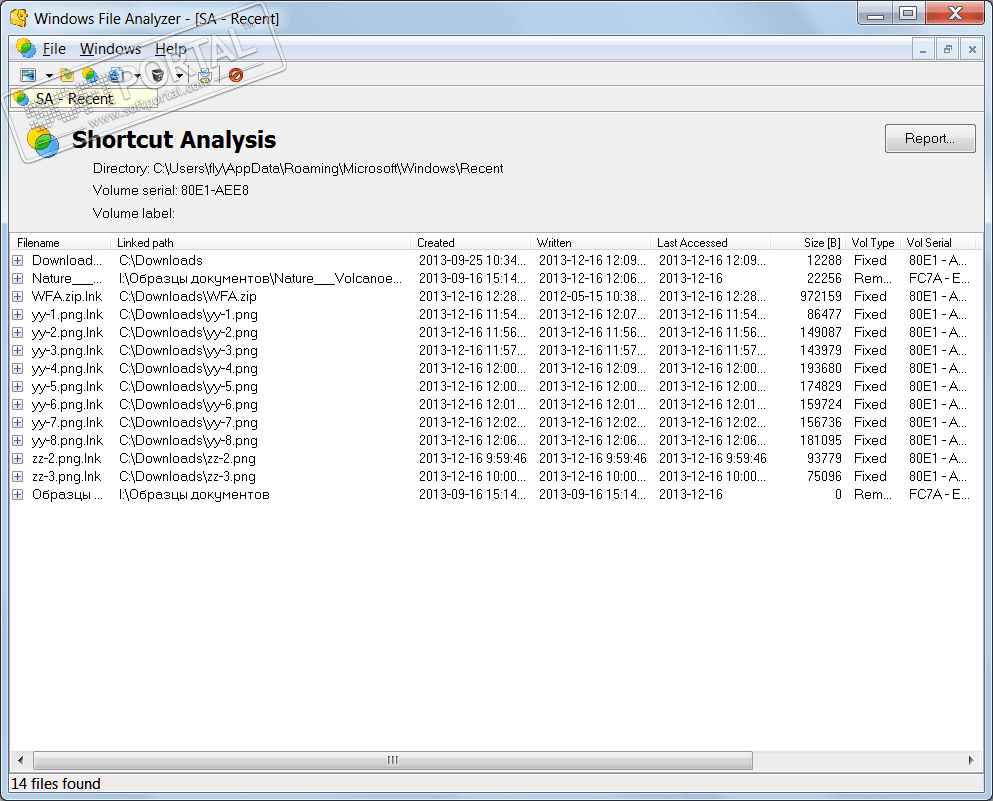Open the File menu
Image resolution: width=993 pixels, height=801 pixels.
[54, 49]
